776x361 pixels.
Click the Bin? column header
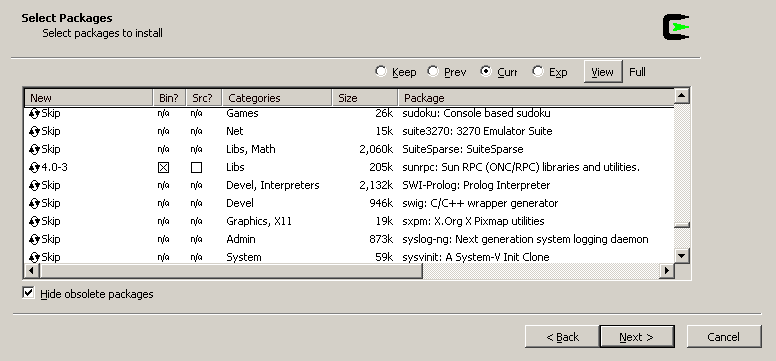[169, 98]
